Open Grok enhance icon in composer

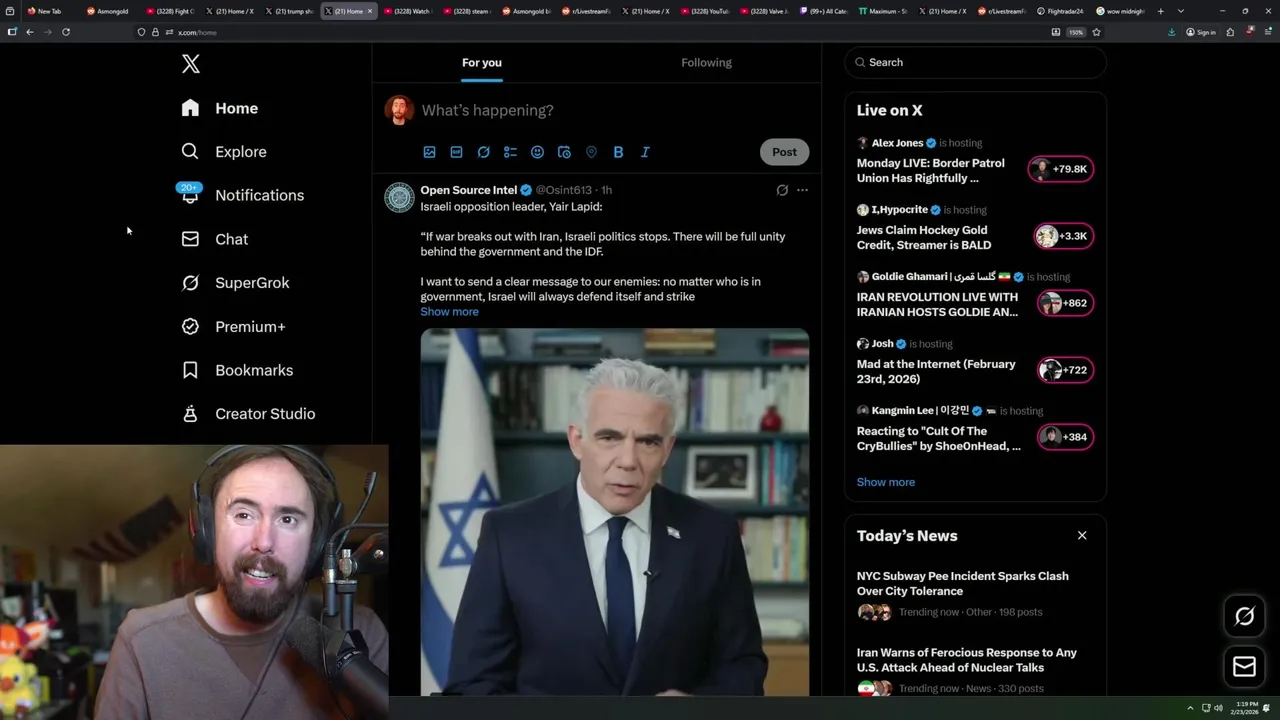click(483, 152)
